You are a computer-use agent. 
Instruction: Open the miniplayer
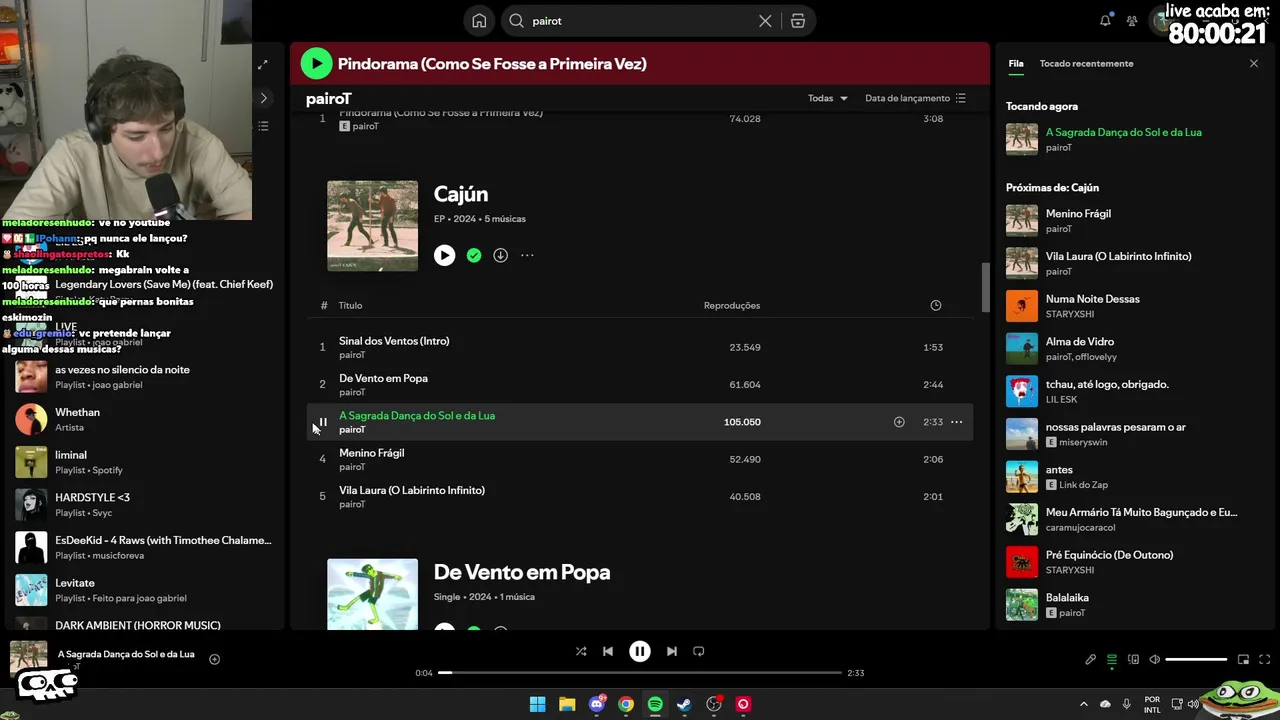[1243, 659]
